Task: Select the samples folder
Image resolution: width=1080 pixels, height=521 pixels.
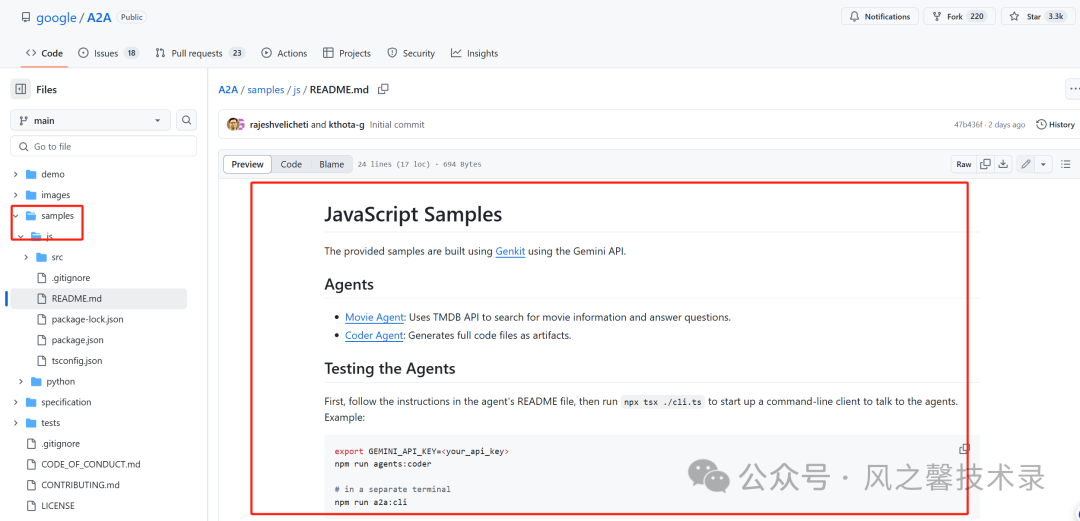Action: pyautogui.click(x=57, y=216)
